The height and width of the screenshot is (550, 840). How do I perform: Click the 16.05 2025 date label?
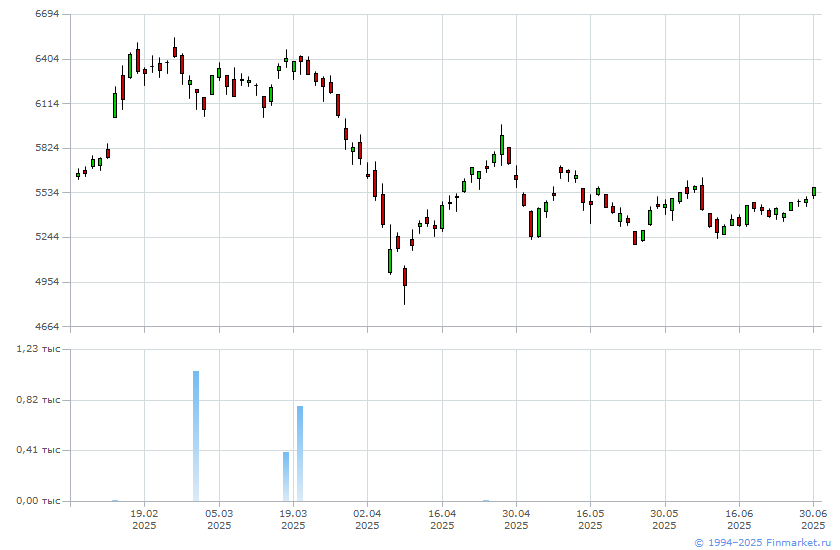pos(590,519)
